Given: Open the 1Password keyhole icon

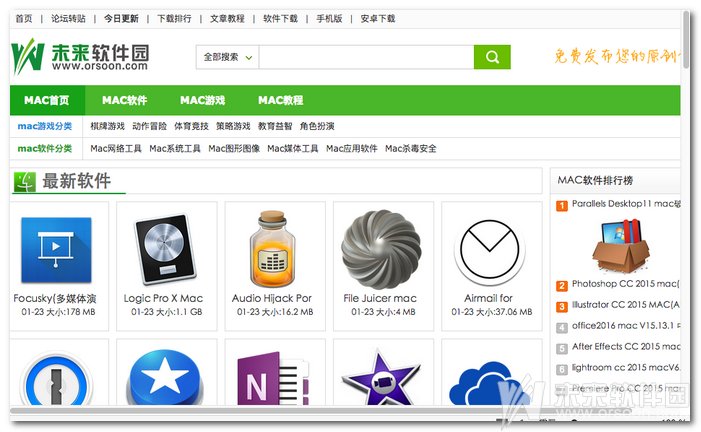Looking at the screenshot, I should (56, 378).
